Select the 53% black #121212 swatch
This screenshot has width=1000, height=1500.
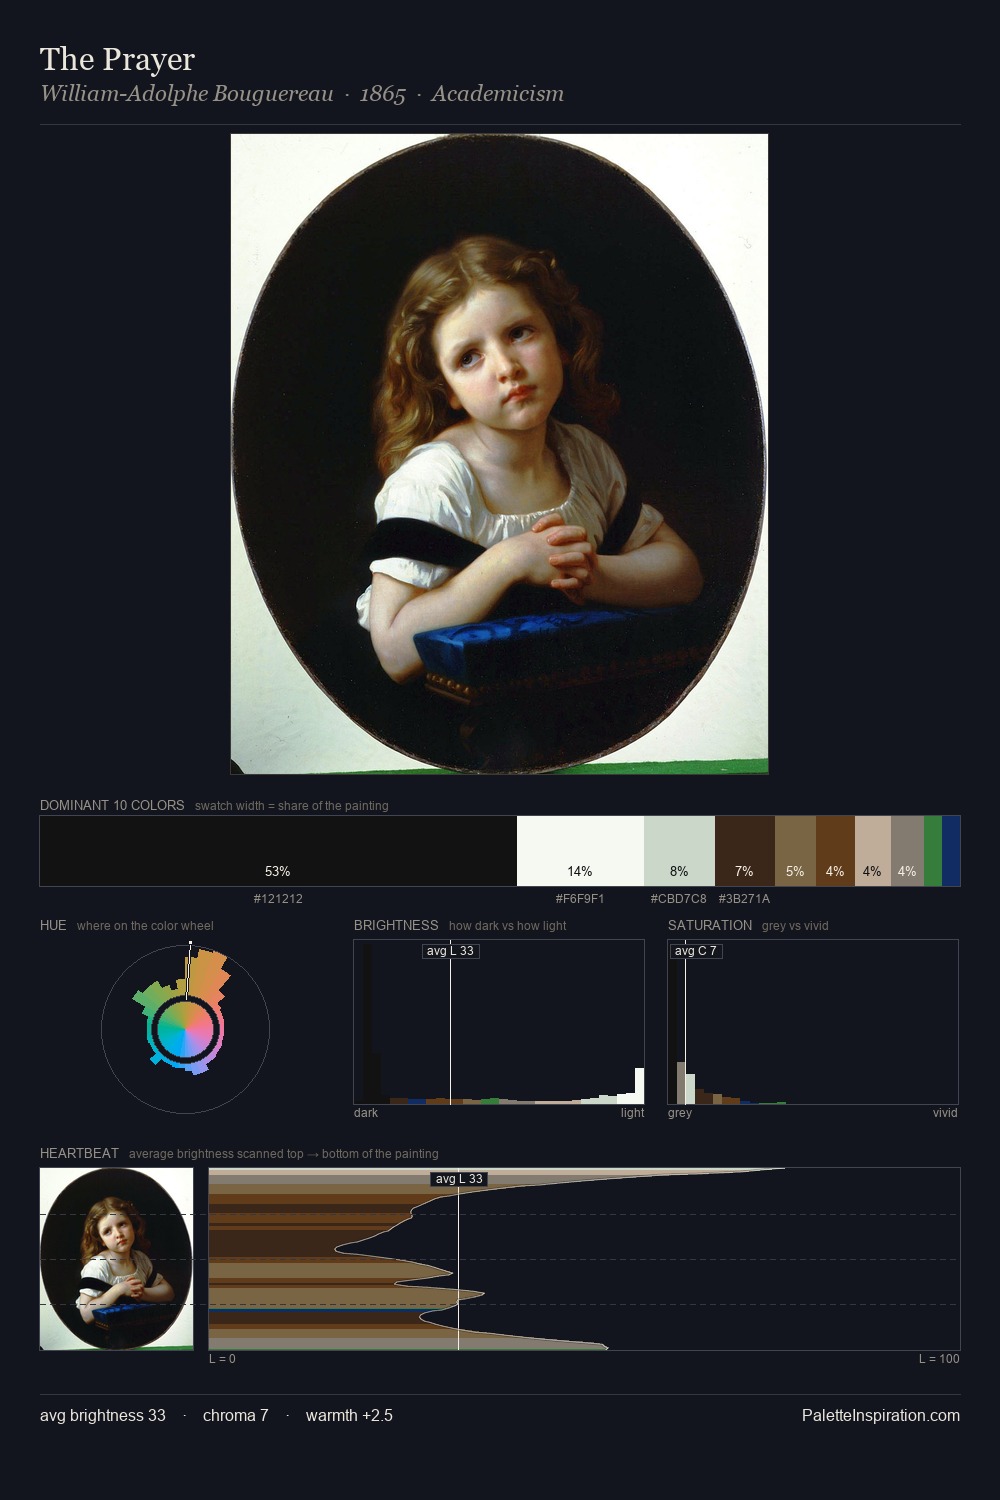278,851
